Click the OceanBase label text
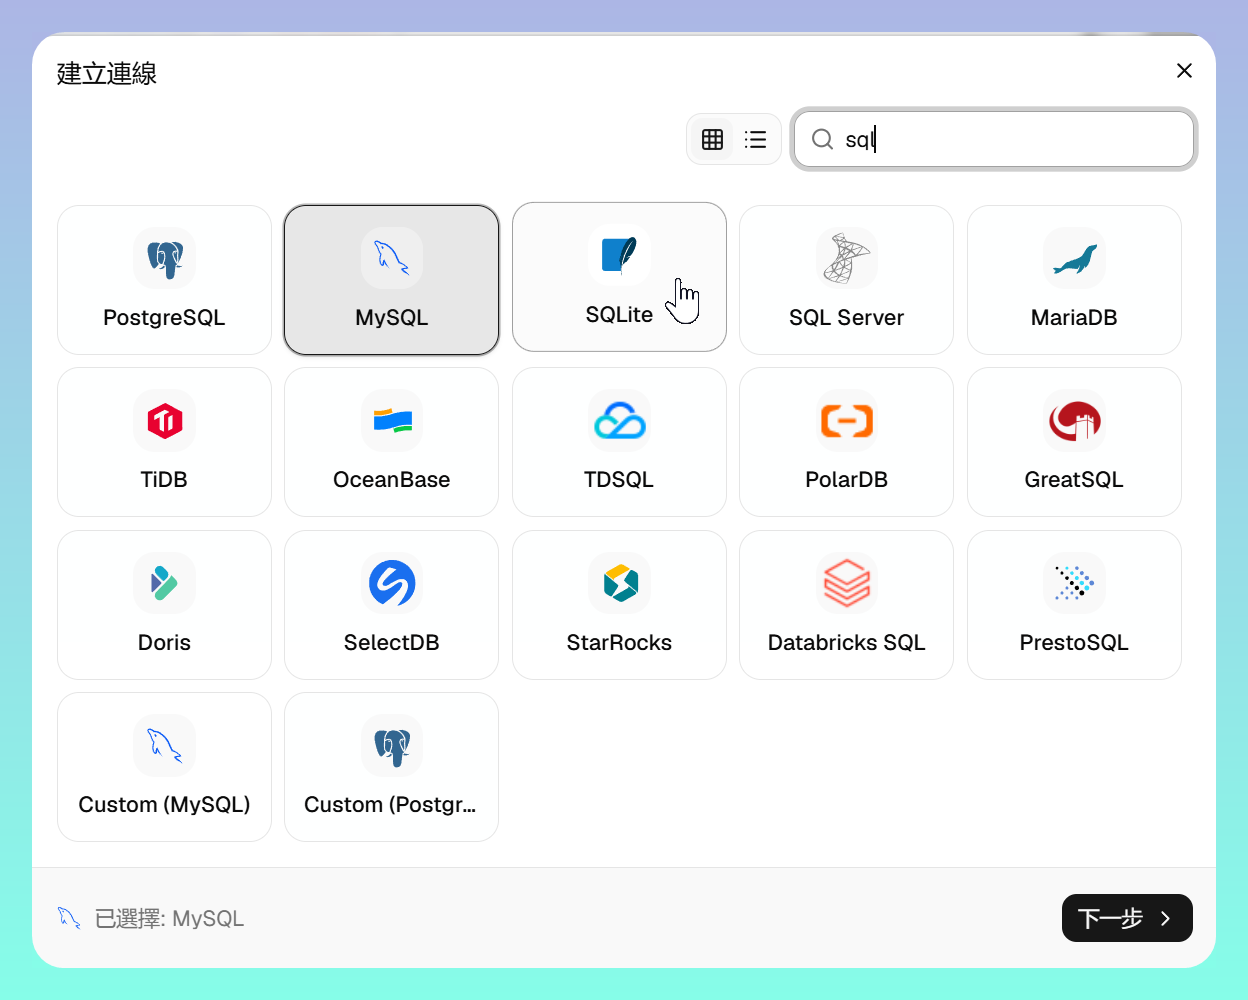Viewport: 1248px width, 1000px height. [x=392, y=480]
